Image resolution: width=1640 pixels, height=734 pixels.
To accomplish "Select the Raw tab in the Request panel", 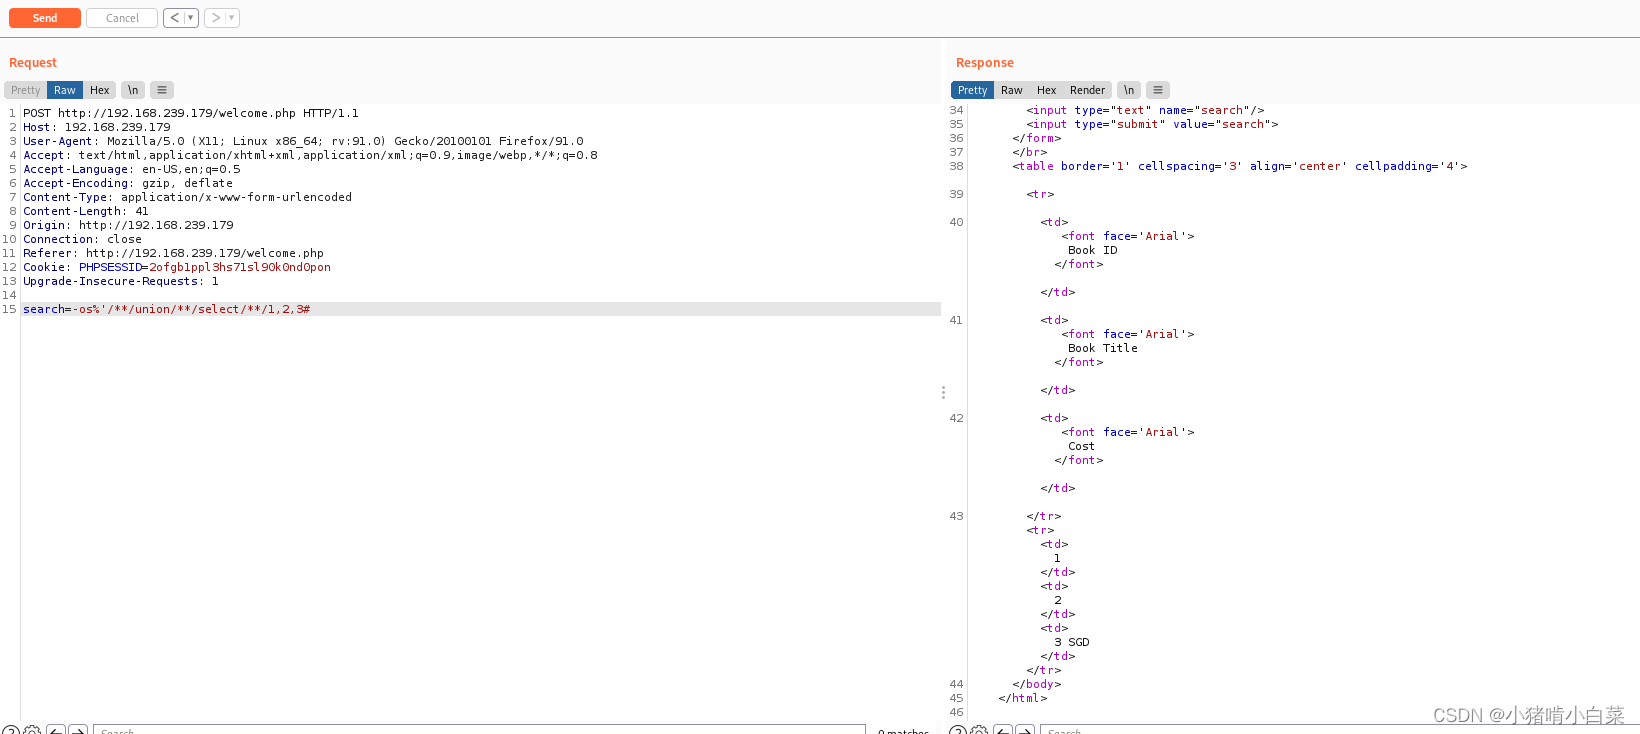I will (x=65, y=90).
